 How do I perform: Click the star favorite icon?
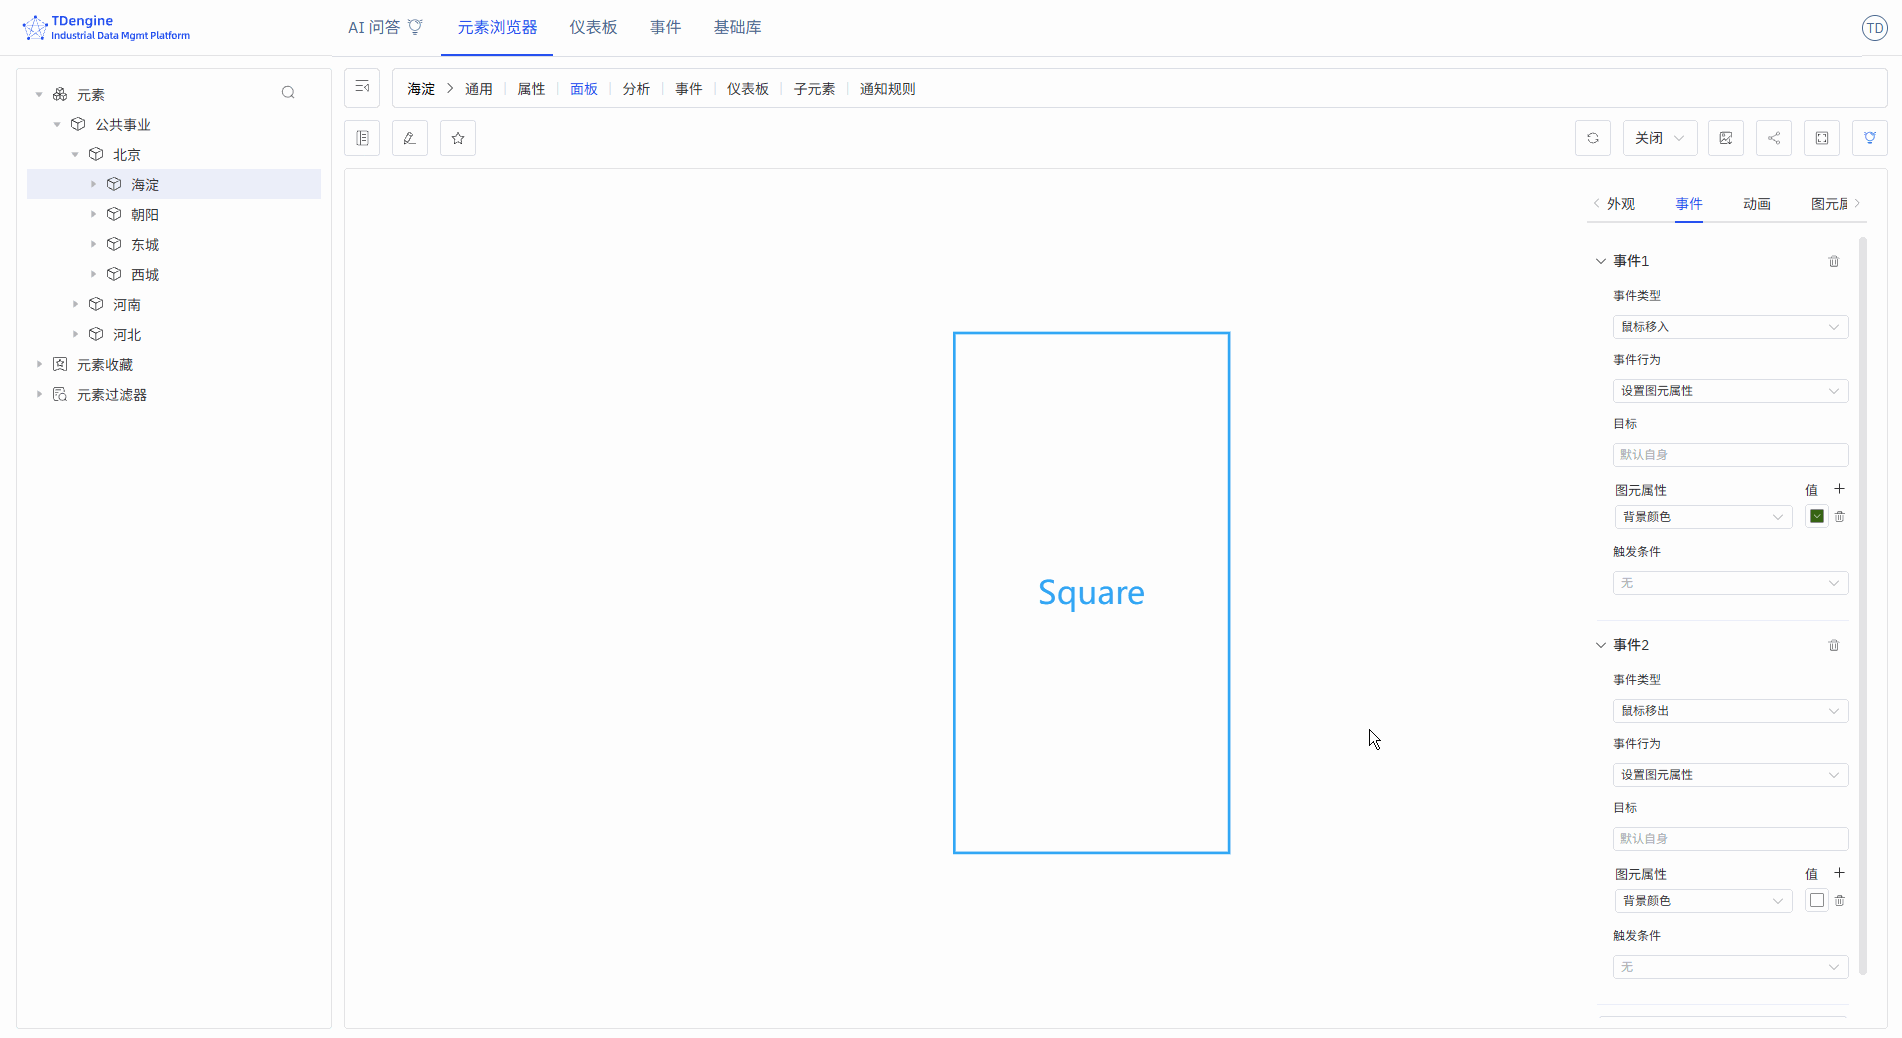coord(458,138)
